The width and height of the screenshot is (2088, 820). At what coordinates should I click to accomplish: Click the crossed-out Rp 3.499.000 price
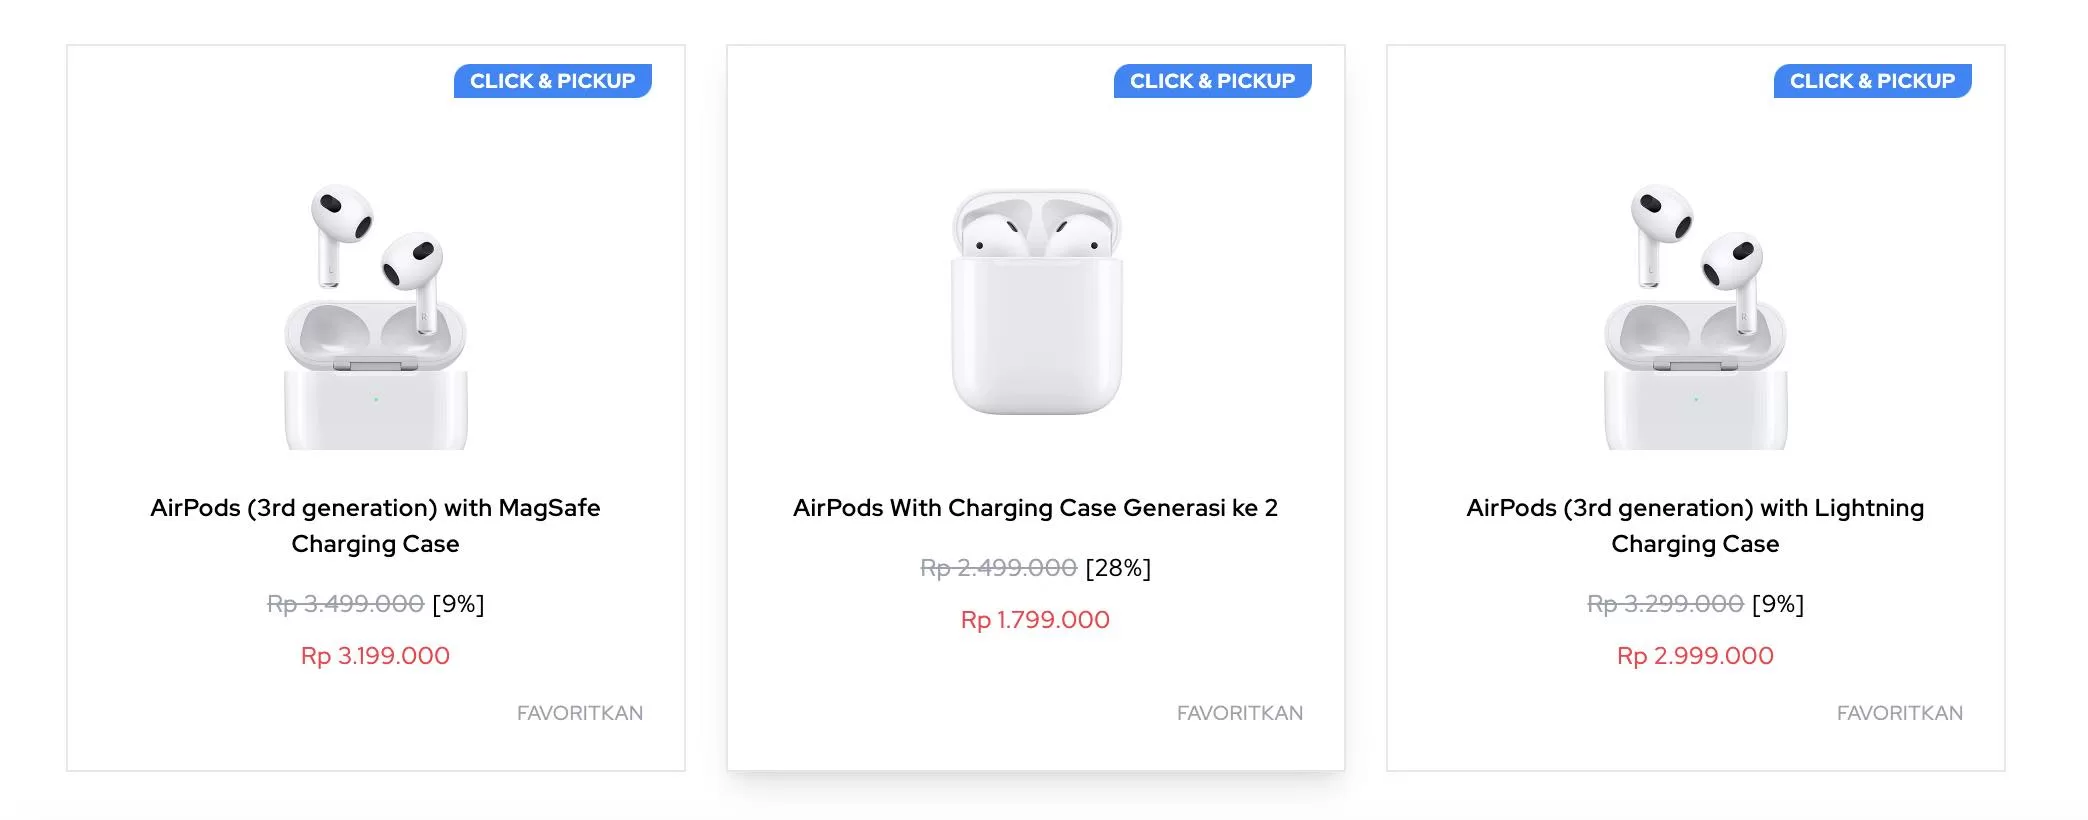346,604
